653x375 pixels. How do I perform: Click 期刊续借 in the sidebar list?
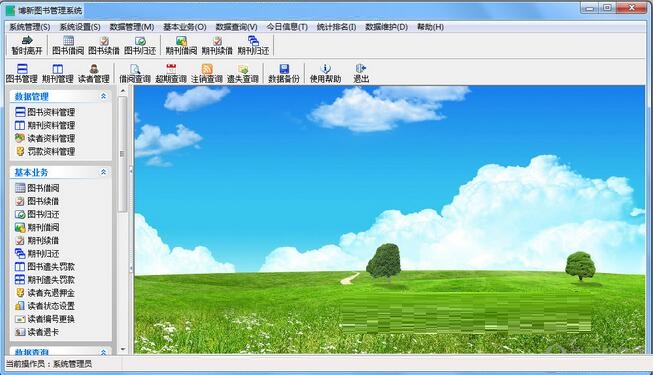point(37,240)
